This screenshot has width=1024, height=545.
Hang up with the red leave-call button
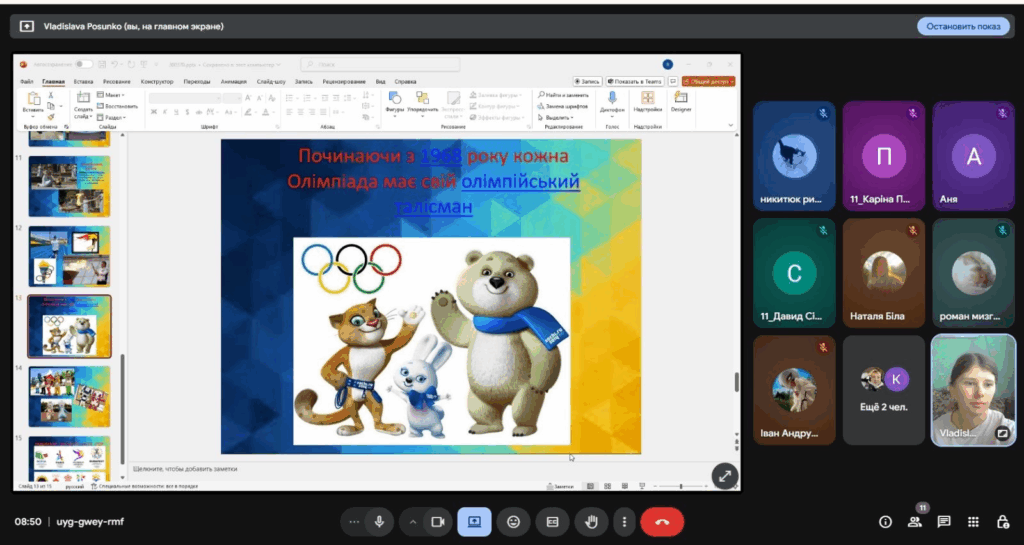pyautogui.click(x=662, y=522)
